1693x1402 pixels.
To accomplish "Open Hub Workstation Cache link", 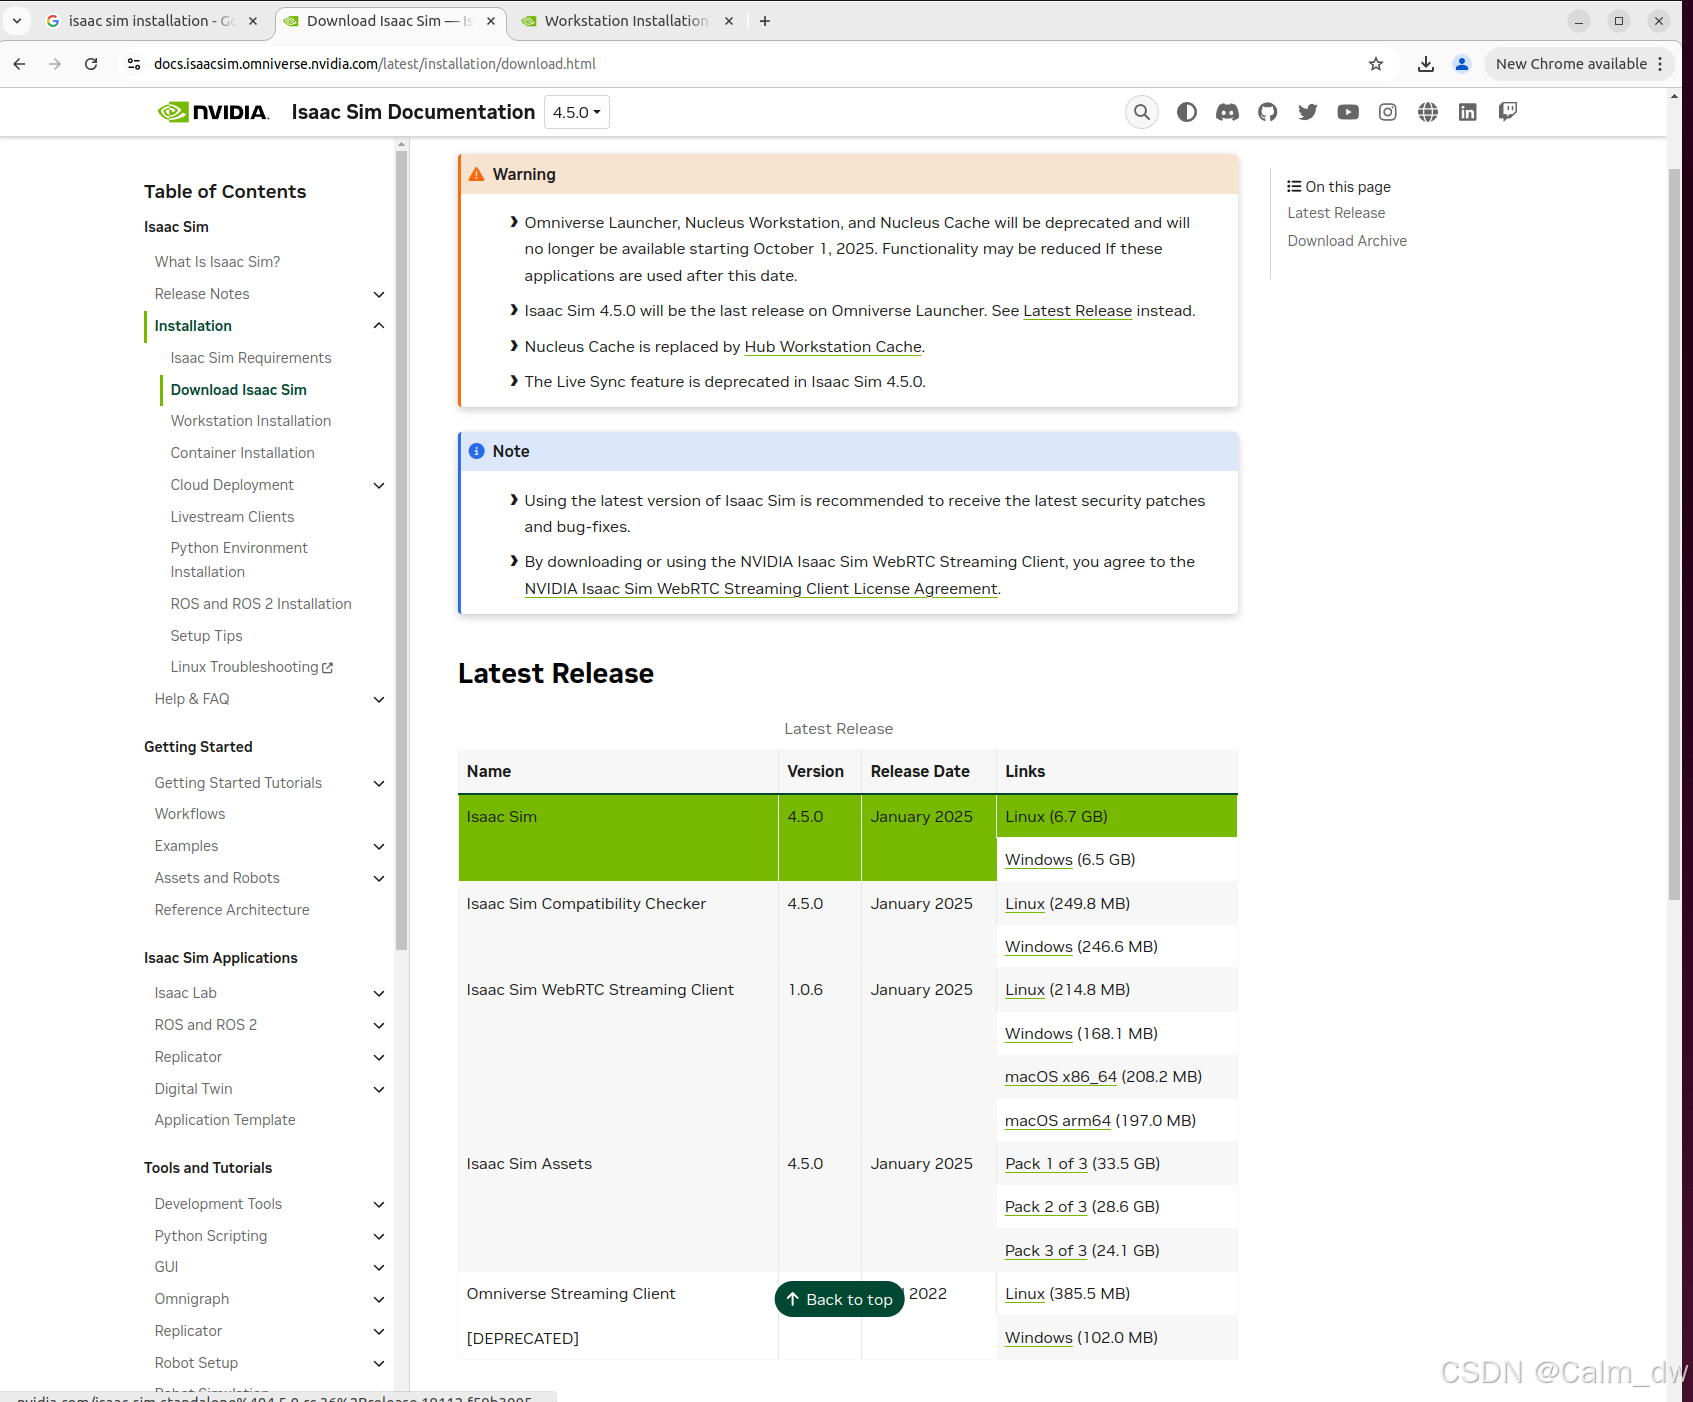I will tap(833, 347).
